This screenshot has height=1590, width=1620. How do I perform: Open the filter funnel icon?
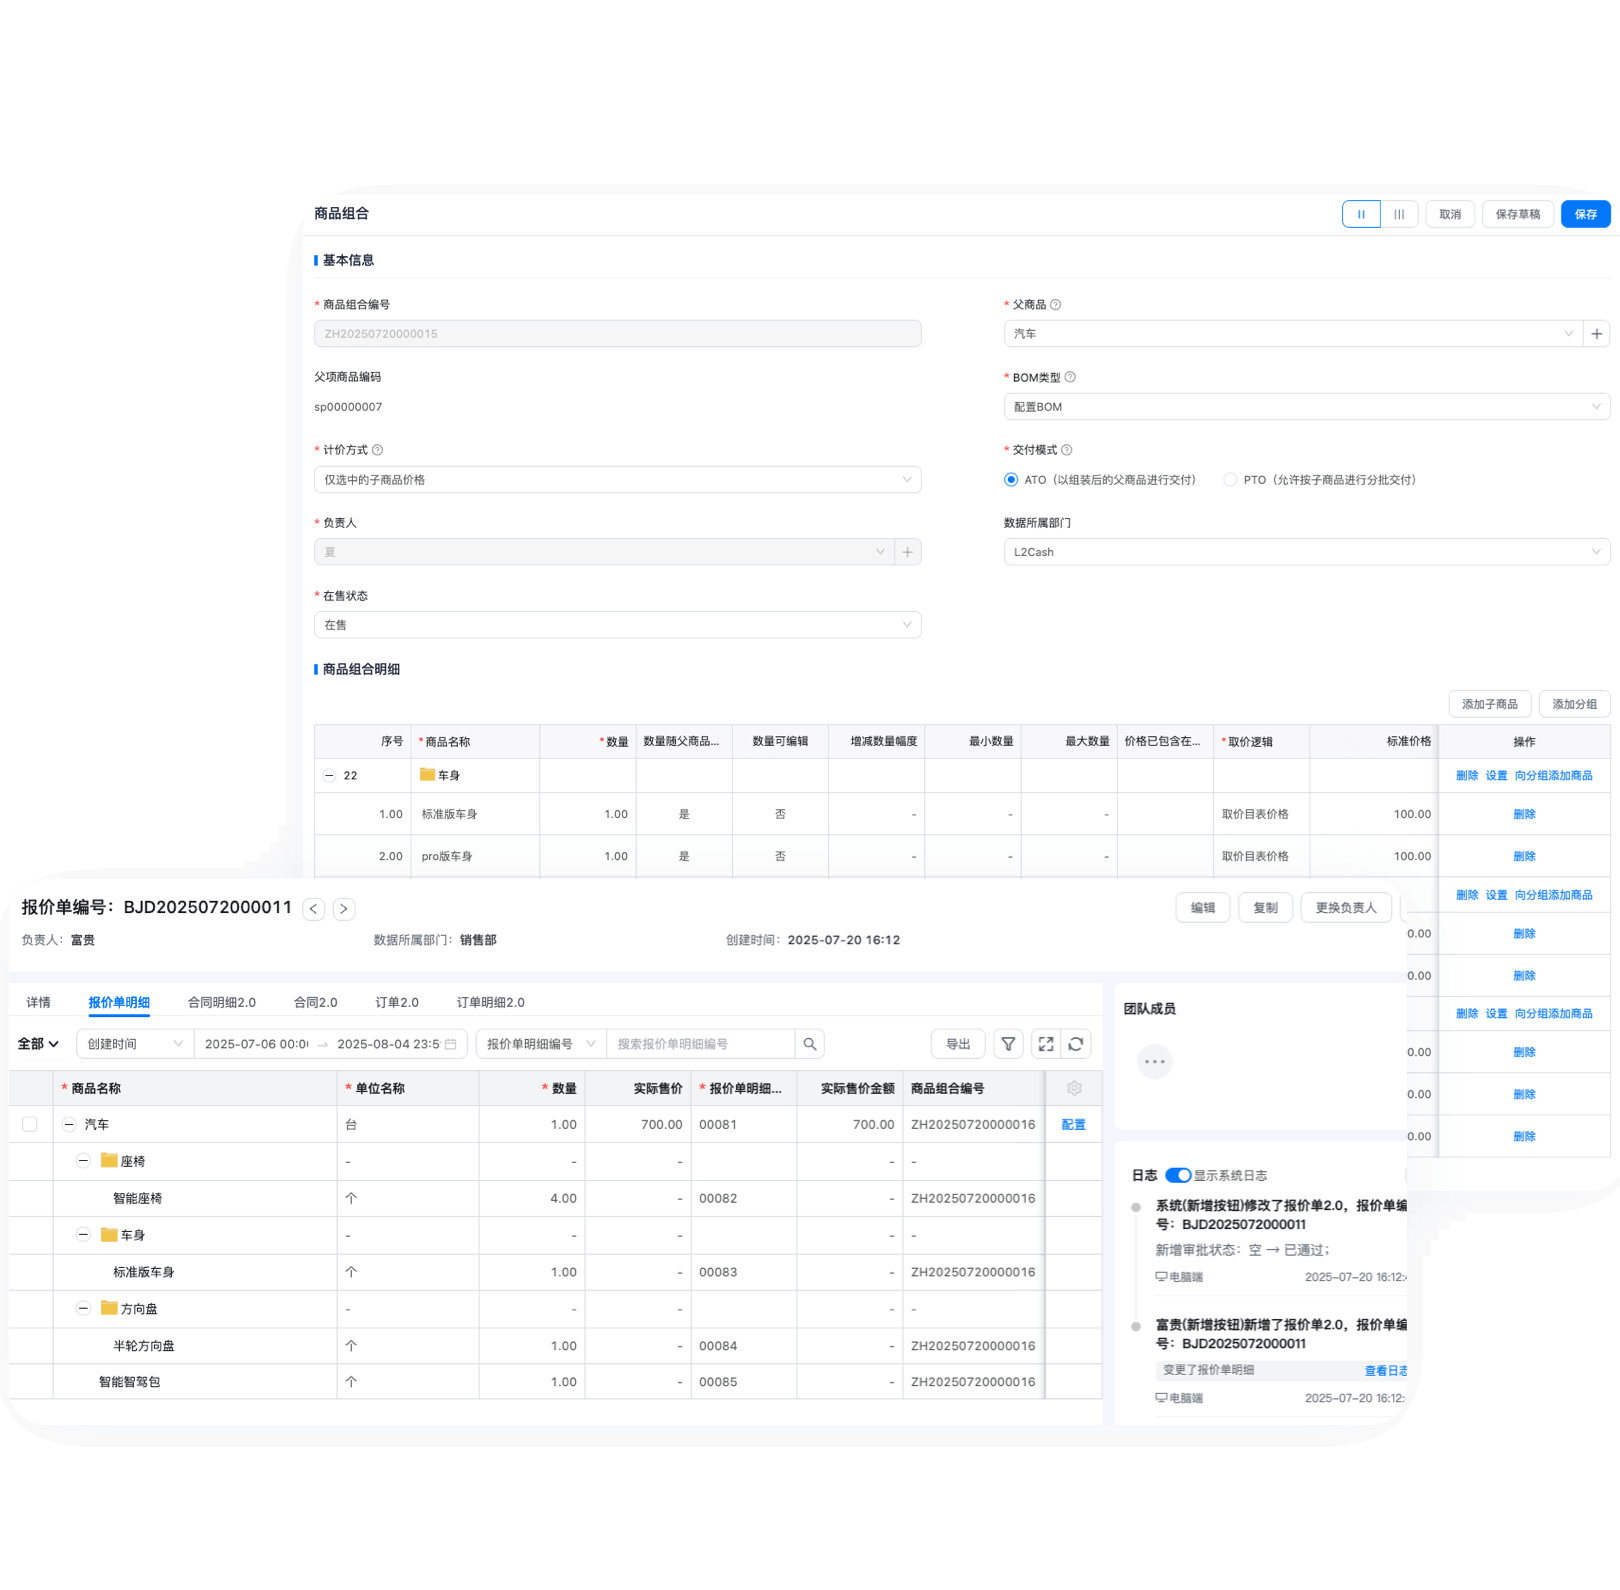1008,1044
